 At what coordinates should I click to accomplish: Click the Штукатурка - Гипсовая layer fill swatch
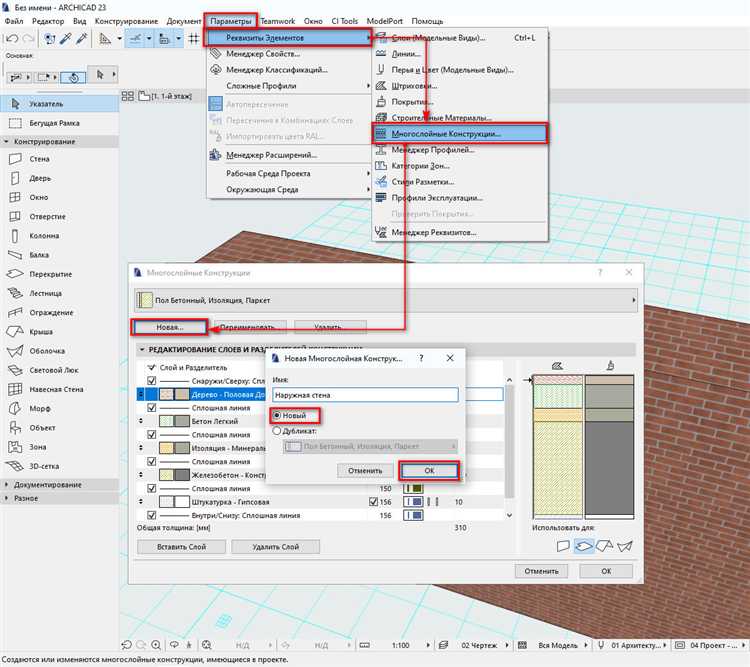[165, 501]
